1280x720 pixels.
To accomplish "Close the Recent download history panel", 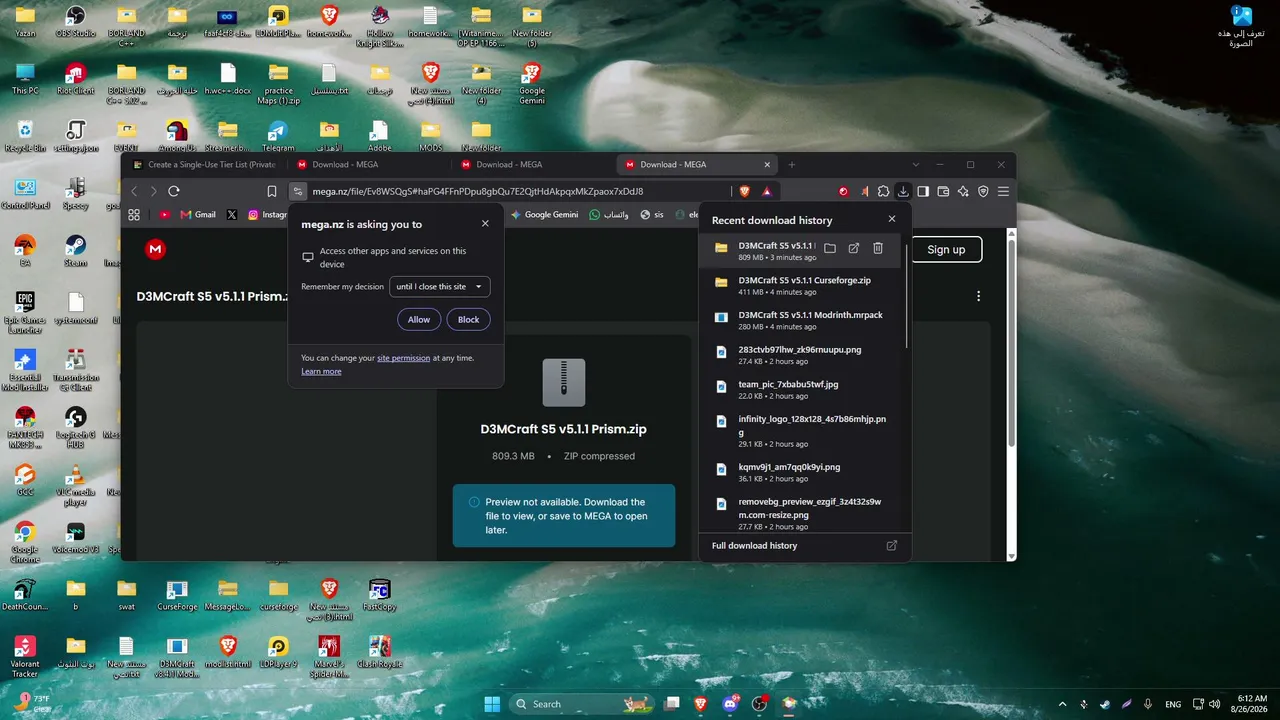I will (x=892, y=219).
